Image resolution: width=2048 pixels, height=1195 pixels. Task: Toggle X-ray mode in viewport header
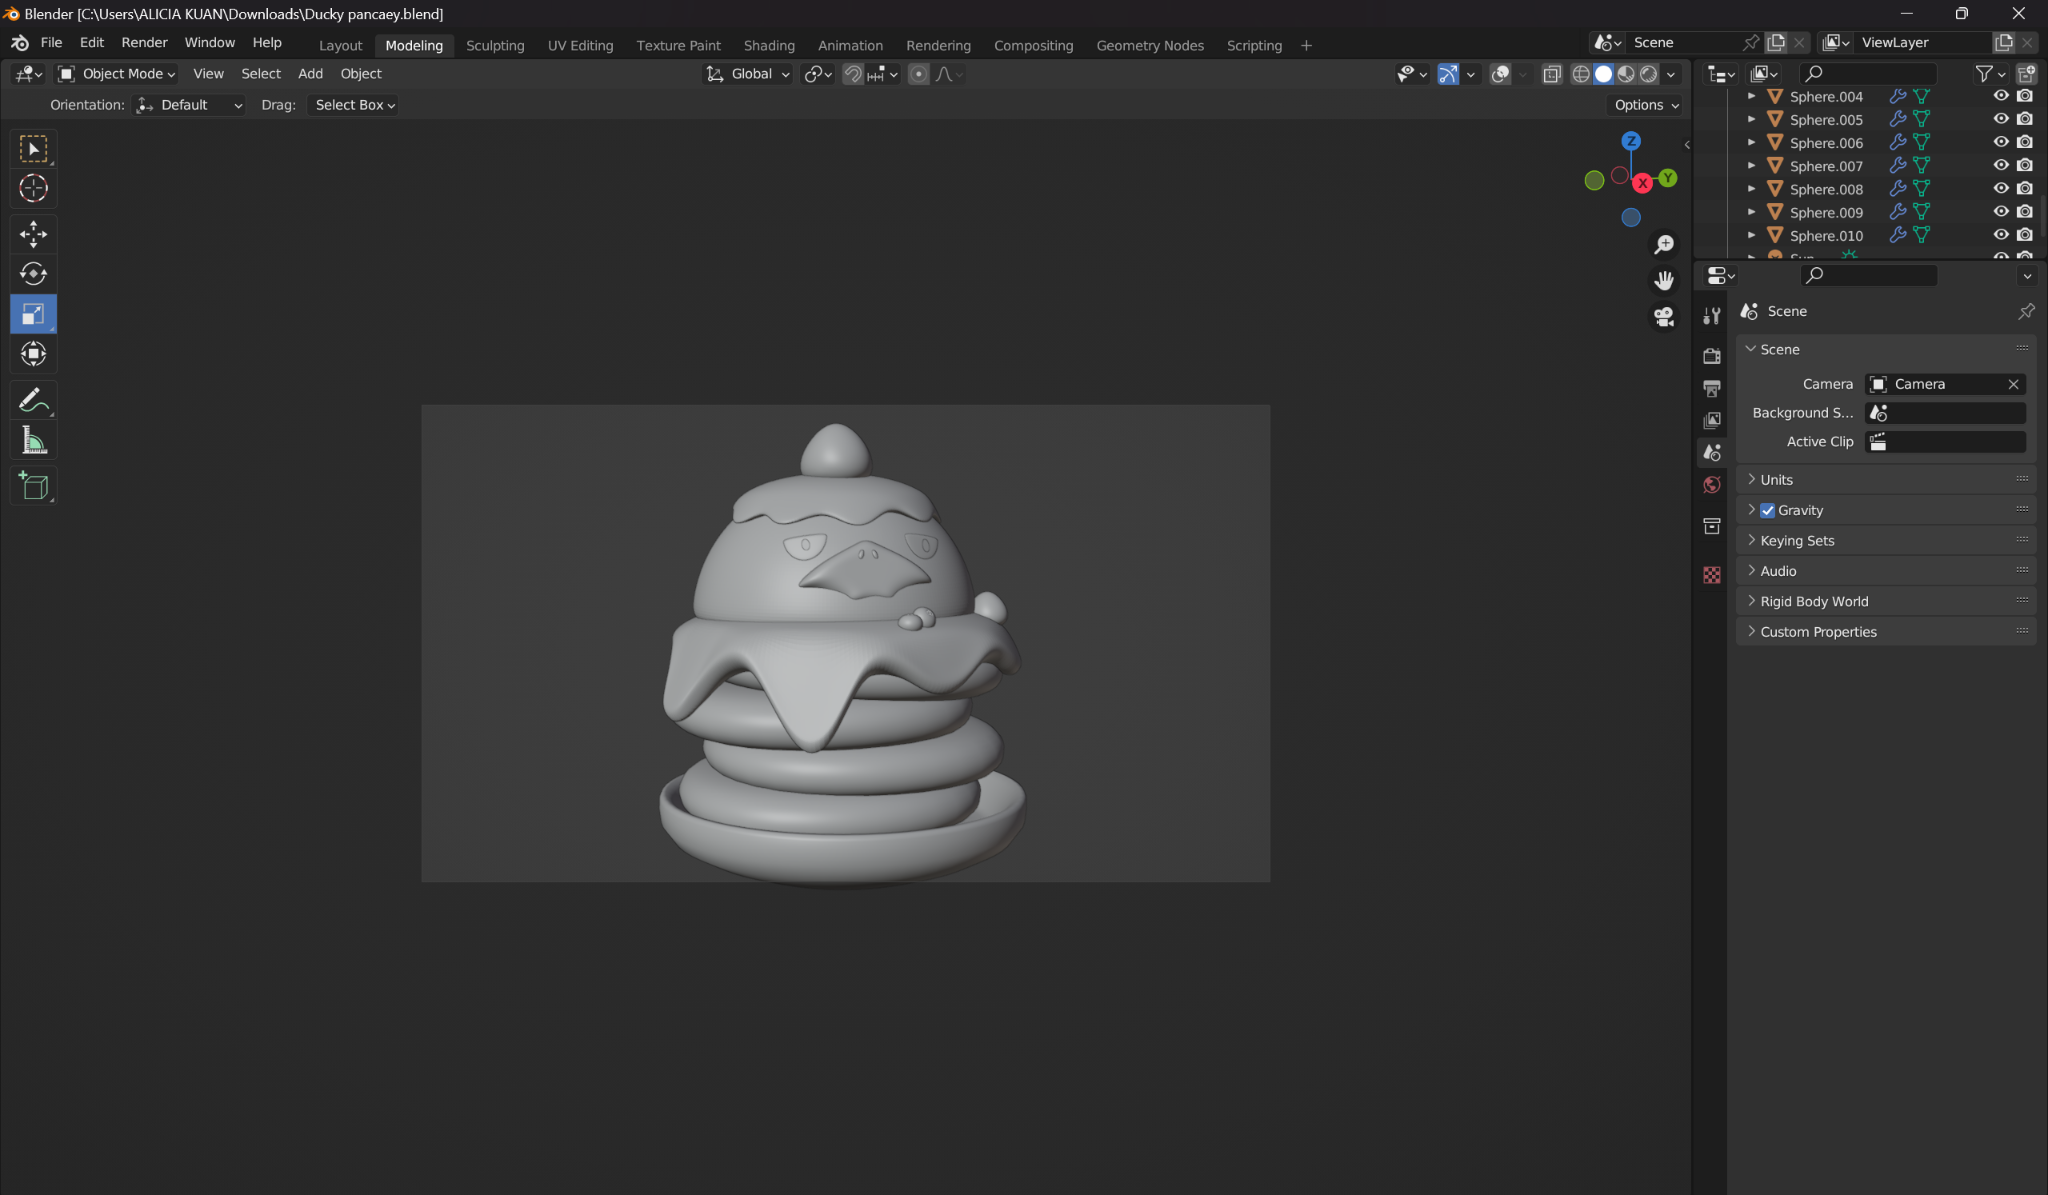1552,74
